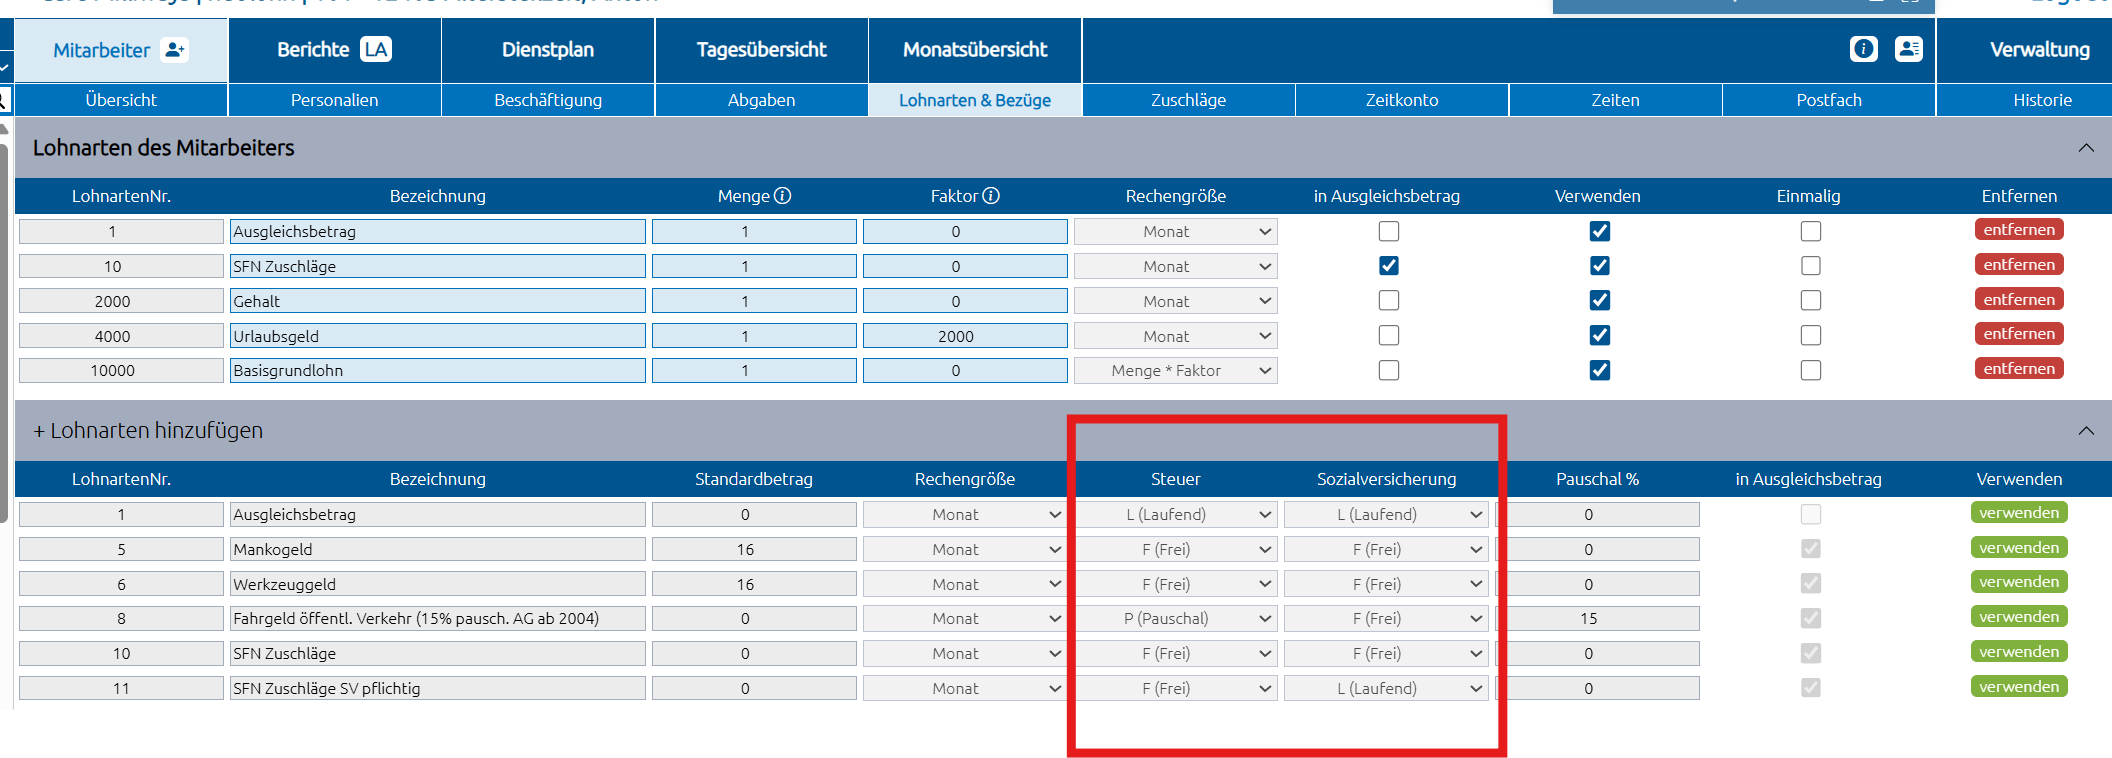Remove the Urlaubsgeld wage type with entfernen
2112x758 pixels.
pos(2018,334)
